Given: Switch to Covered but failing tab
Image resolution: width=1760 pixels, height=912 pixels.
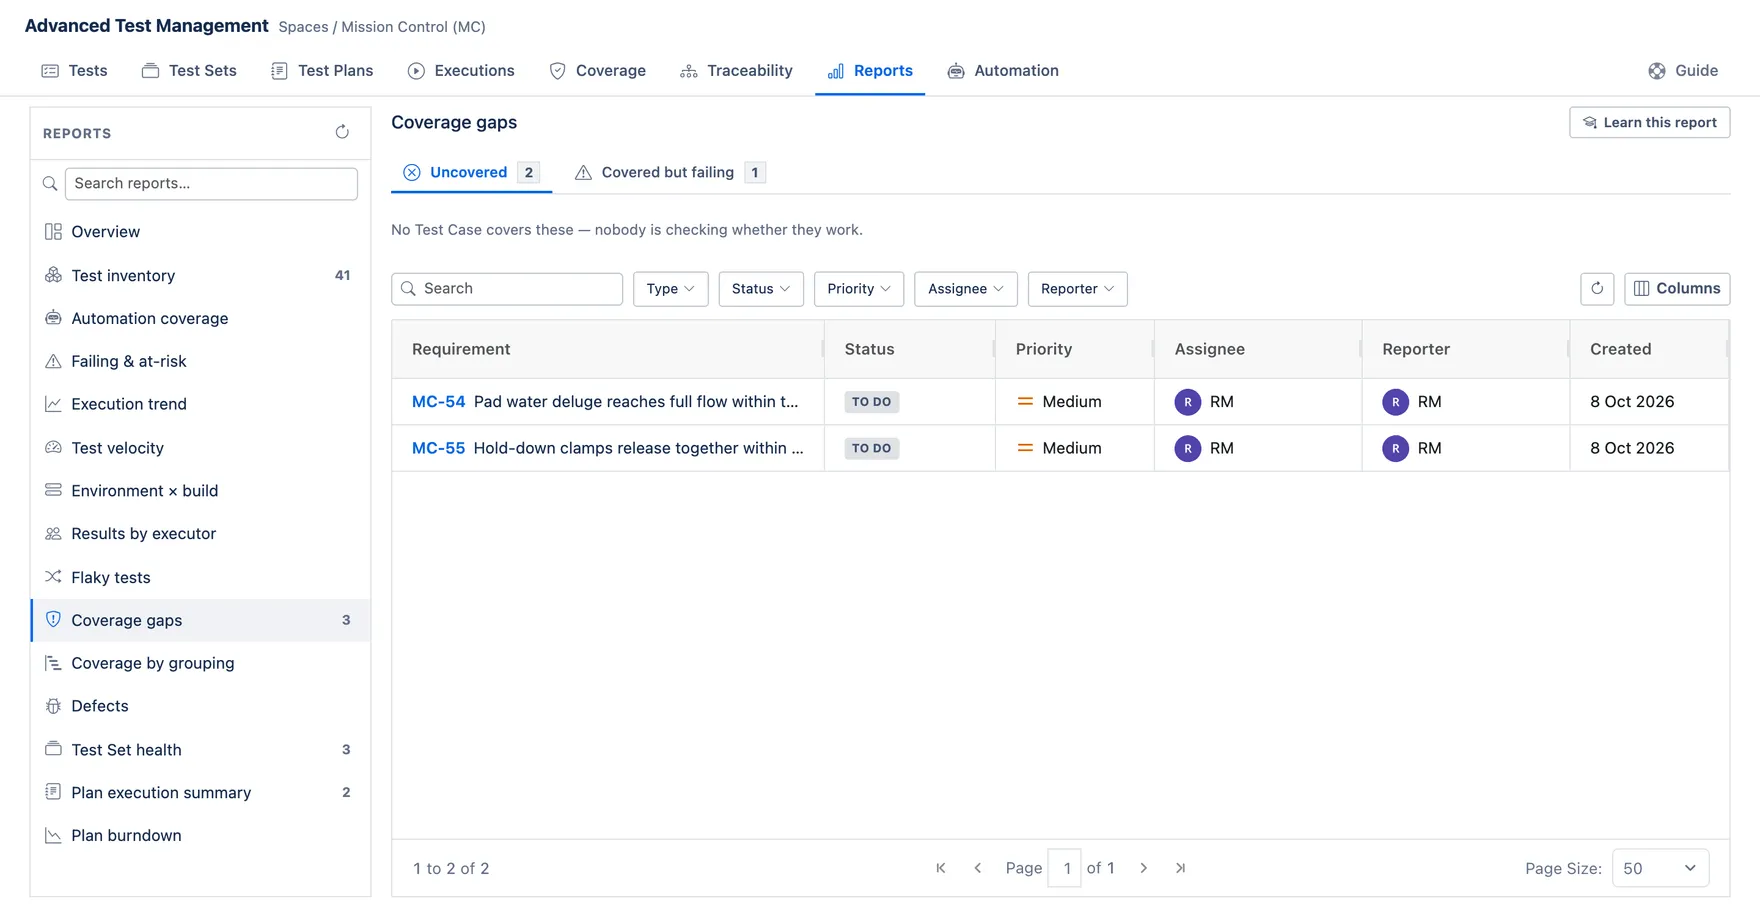Looking at the screenshot, I should click(x=670, y=172).
